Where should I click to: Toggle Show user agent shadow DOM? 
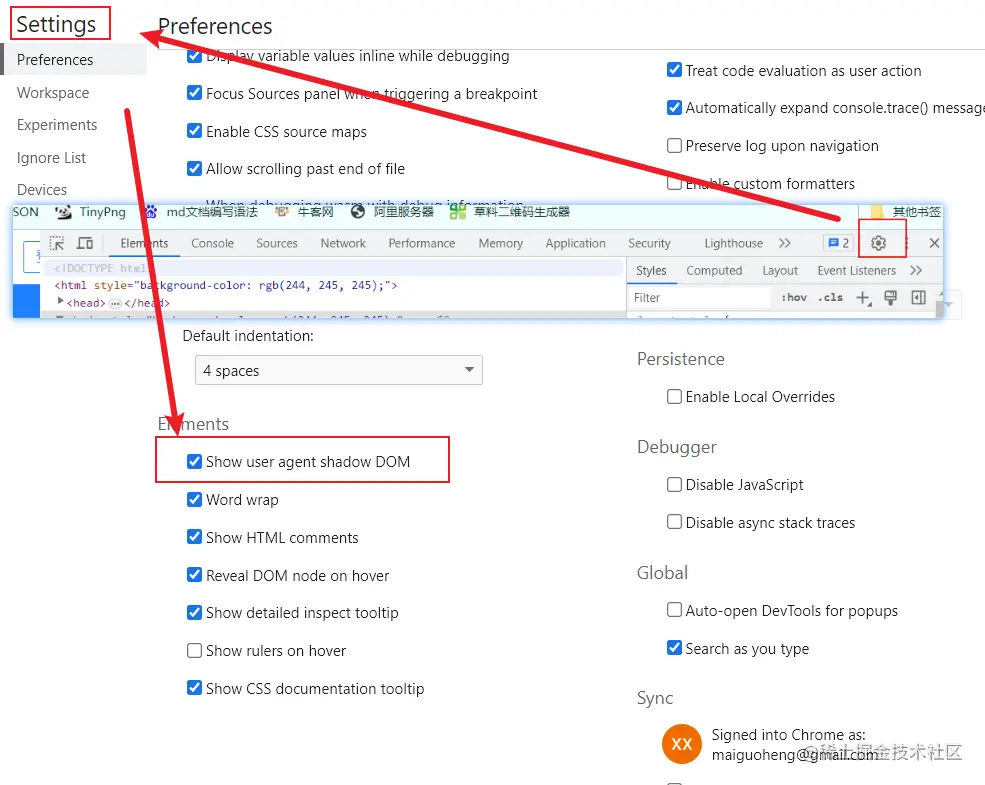195,462
